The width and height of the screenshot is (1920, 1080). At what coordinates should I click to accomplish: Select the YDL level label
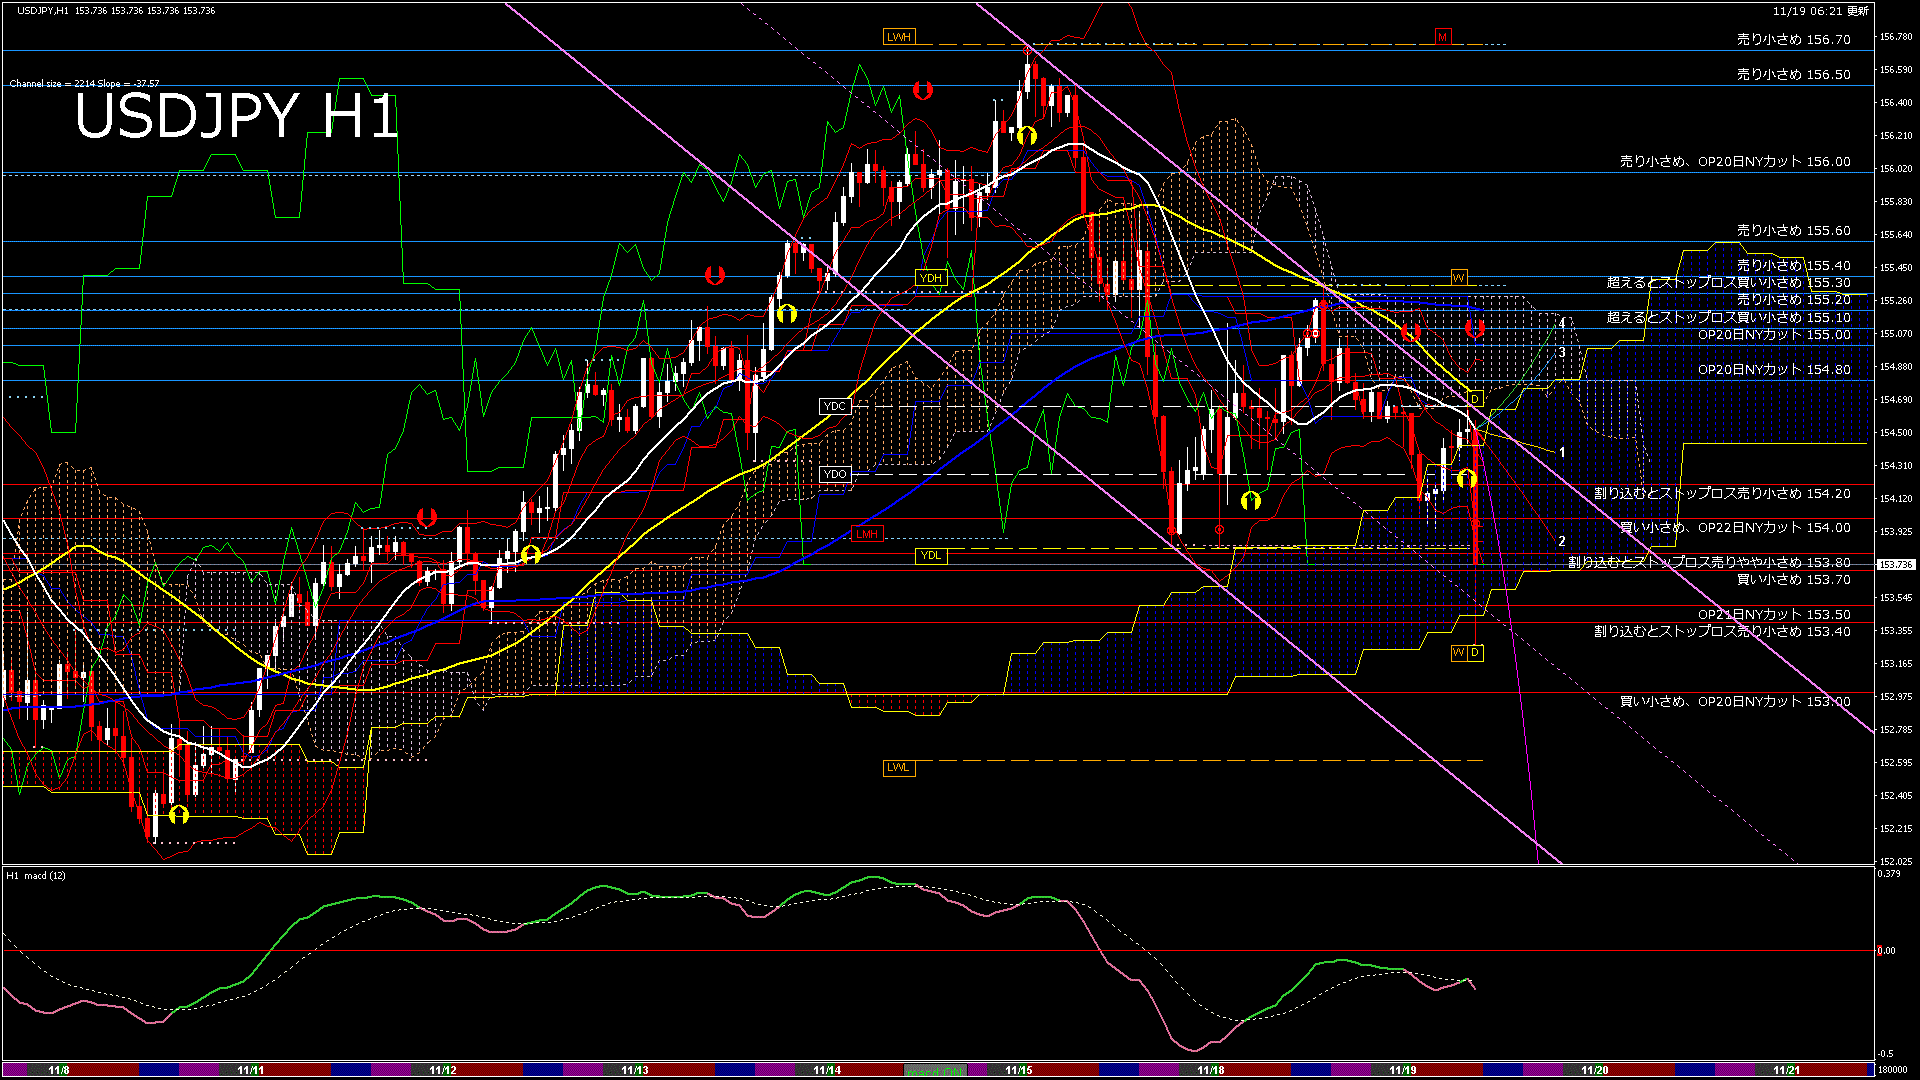(931, 556)
